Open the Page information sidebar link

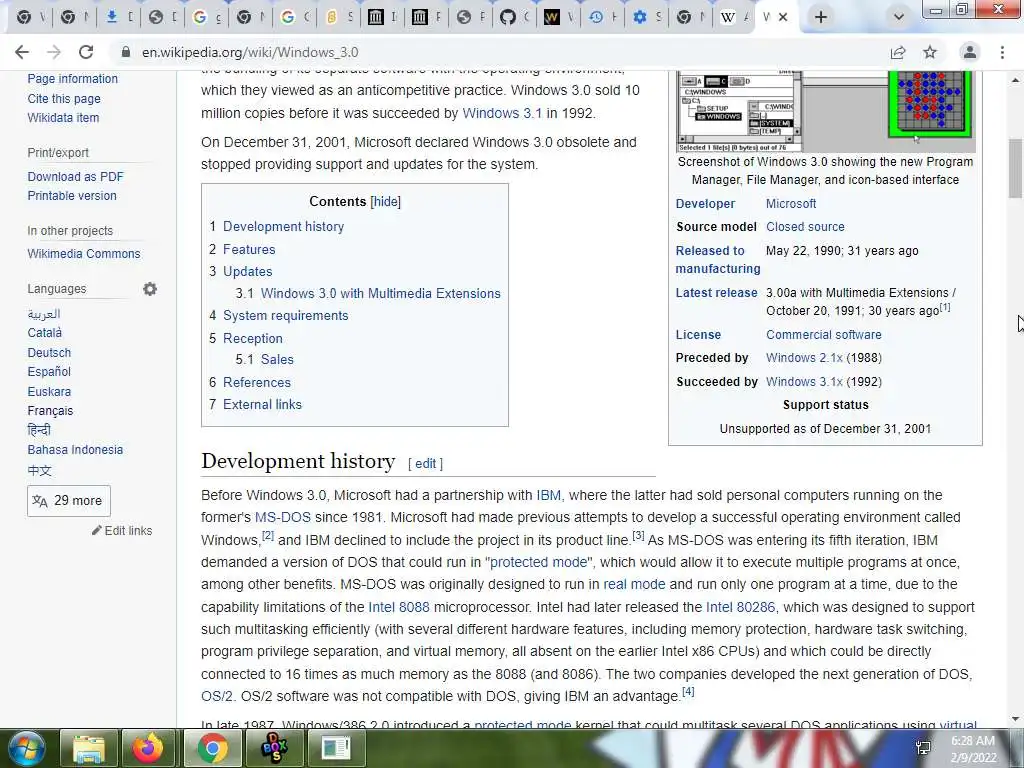pyautogui.click(x=72, y=79)
